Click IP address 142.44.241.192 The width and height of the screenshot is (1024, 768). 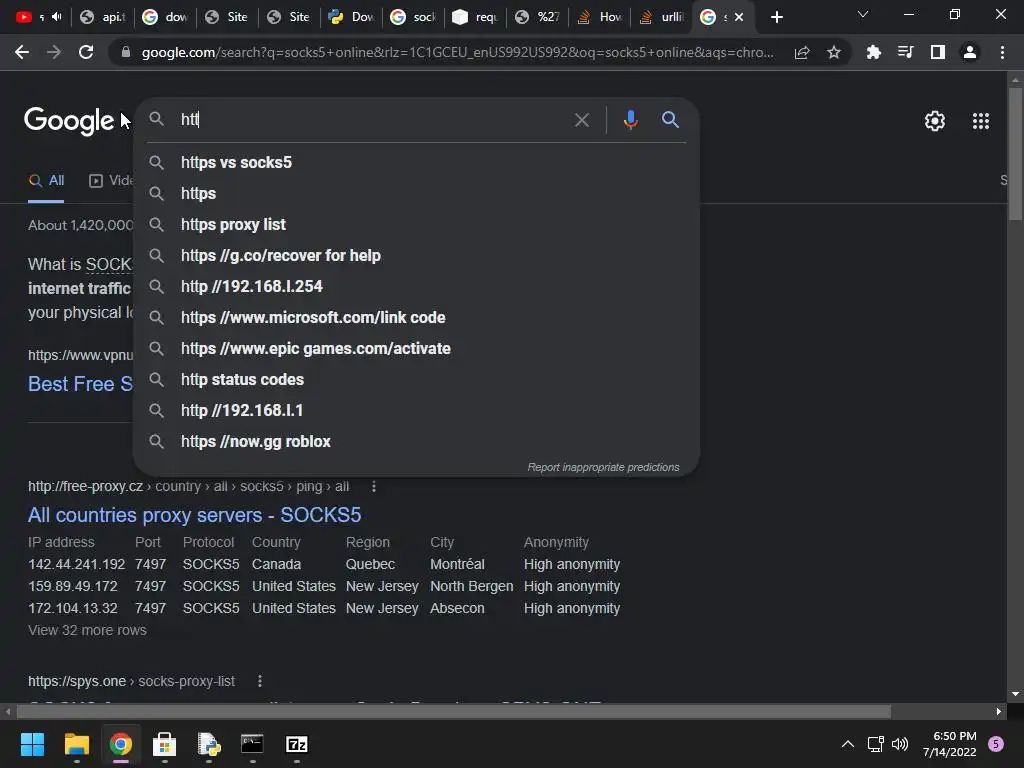(x=76, y=564)
